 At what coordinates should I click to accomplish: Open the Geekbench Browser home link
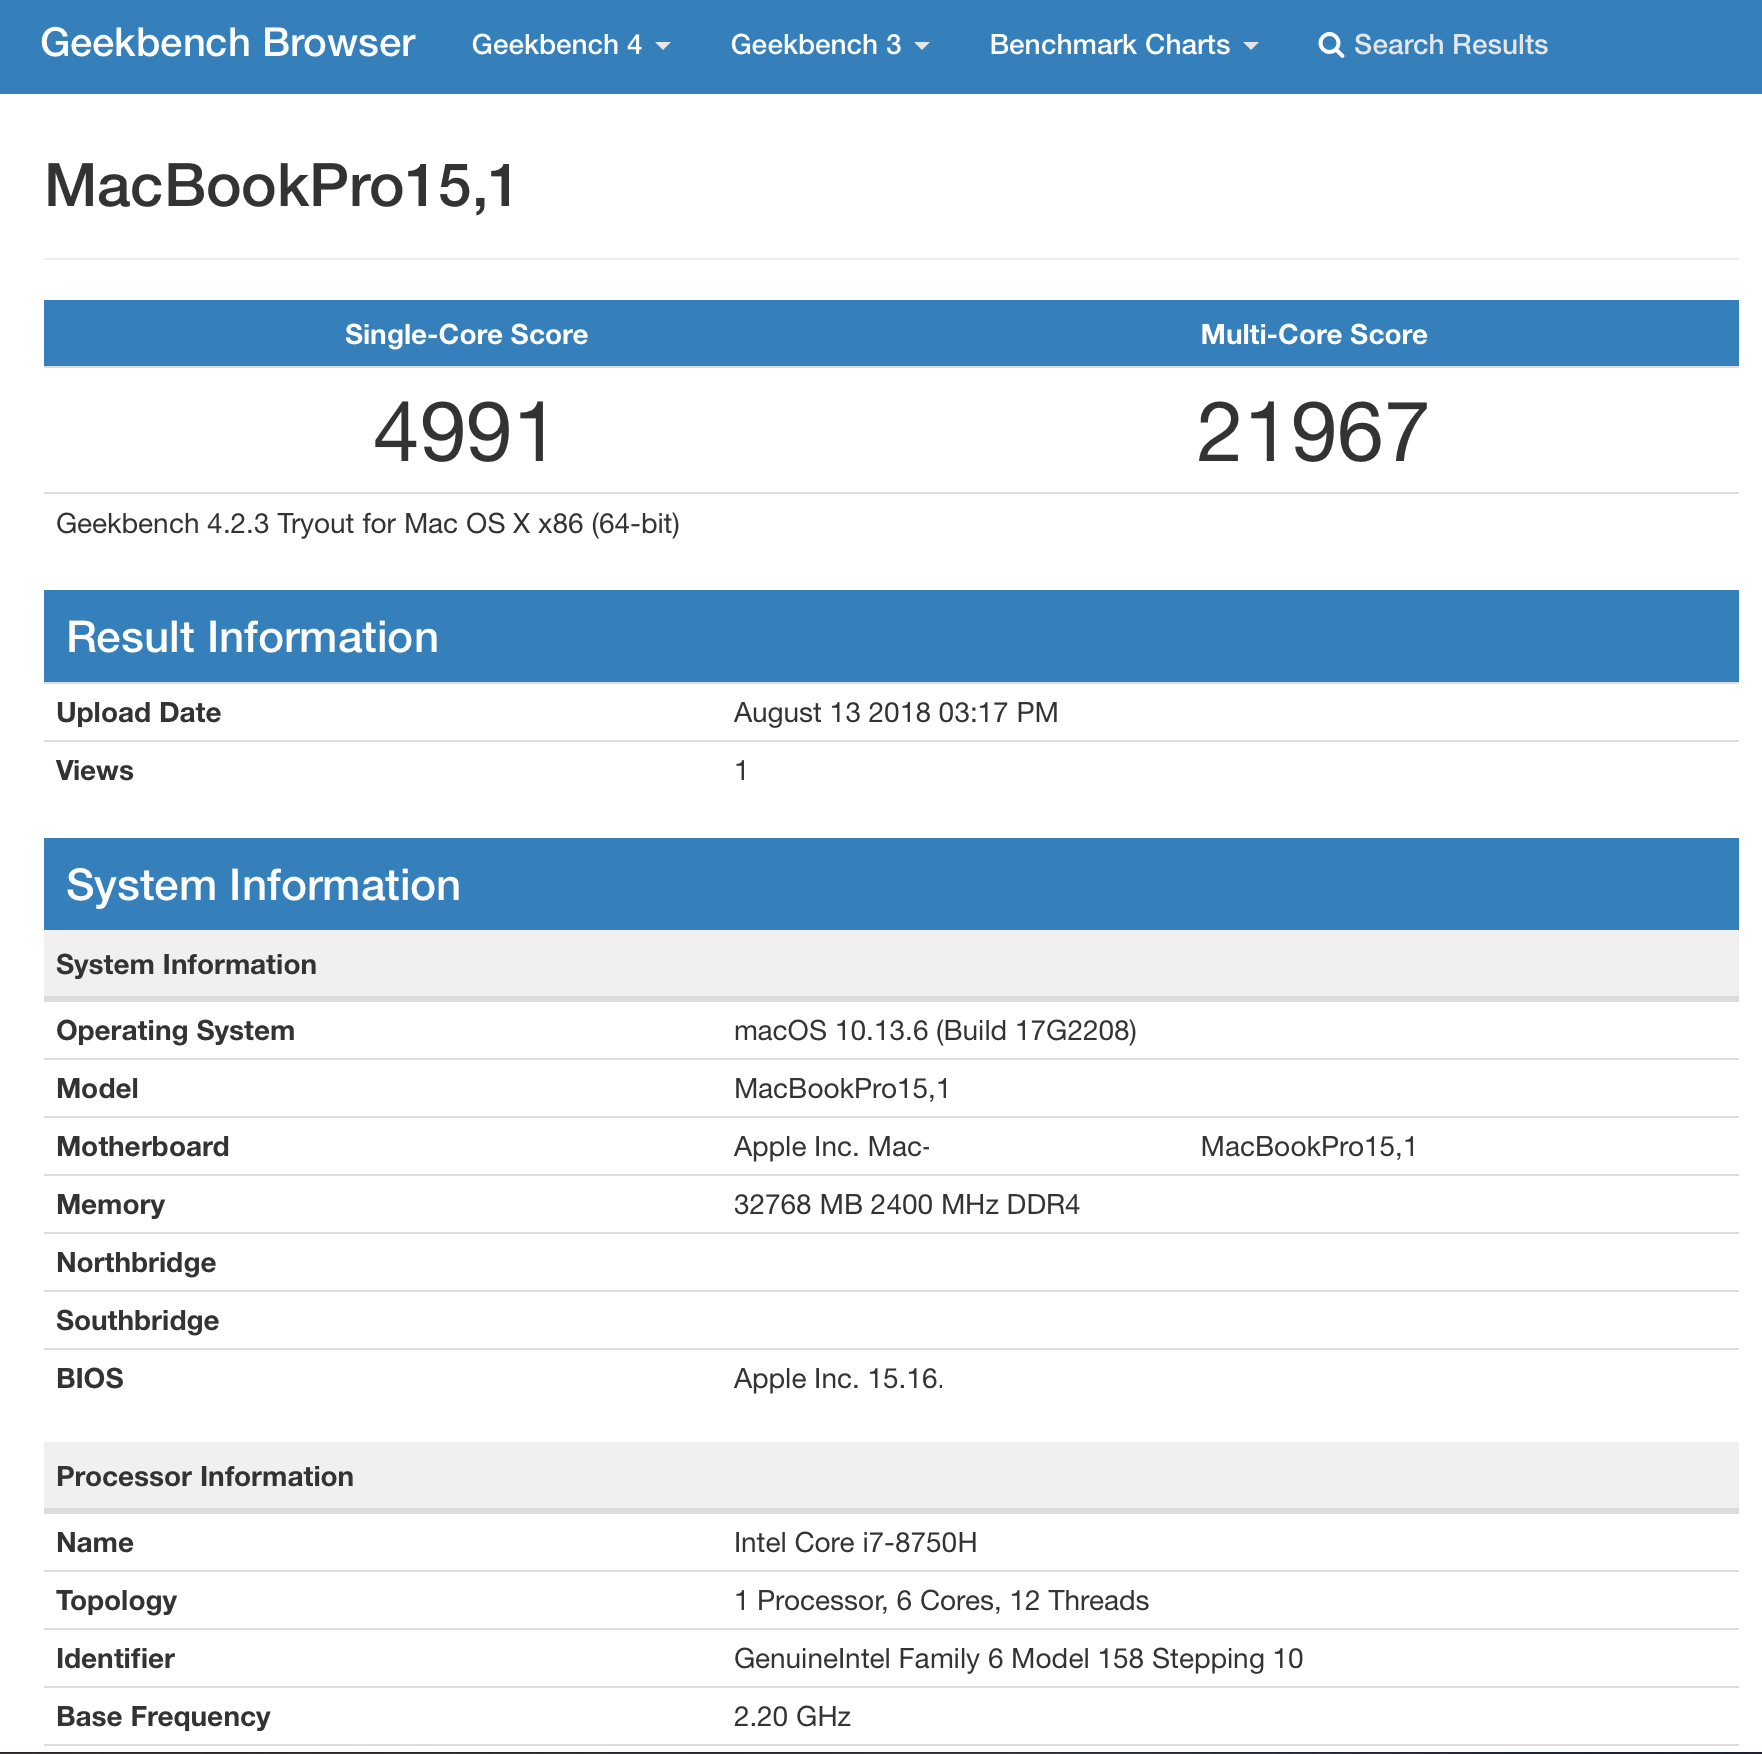[x=227, y=43]
